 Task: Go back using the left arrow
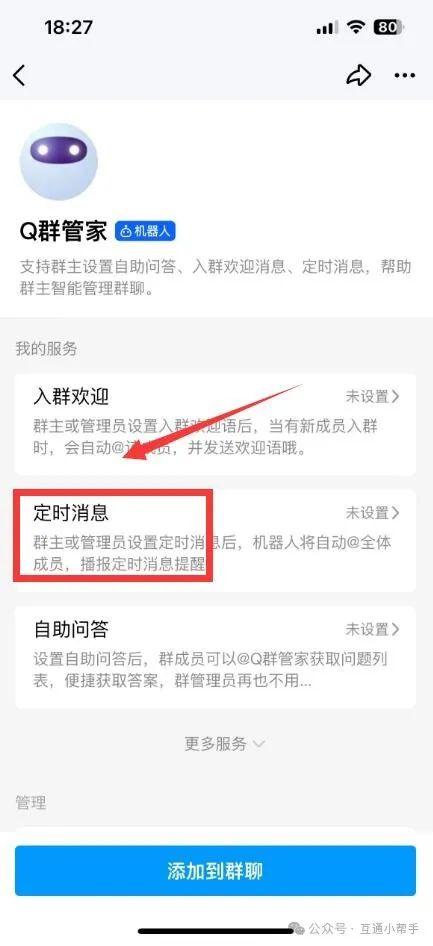[x=19, y=75]
